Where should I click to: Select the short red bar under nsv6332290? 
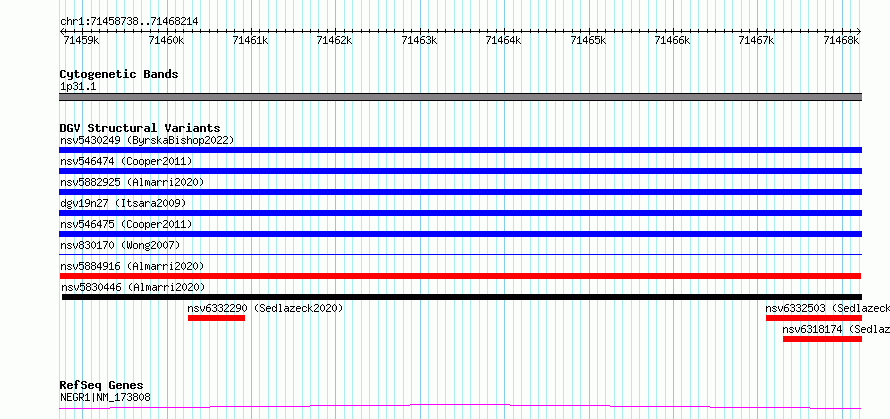(x=216, y=318)
